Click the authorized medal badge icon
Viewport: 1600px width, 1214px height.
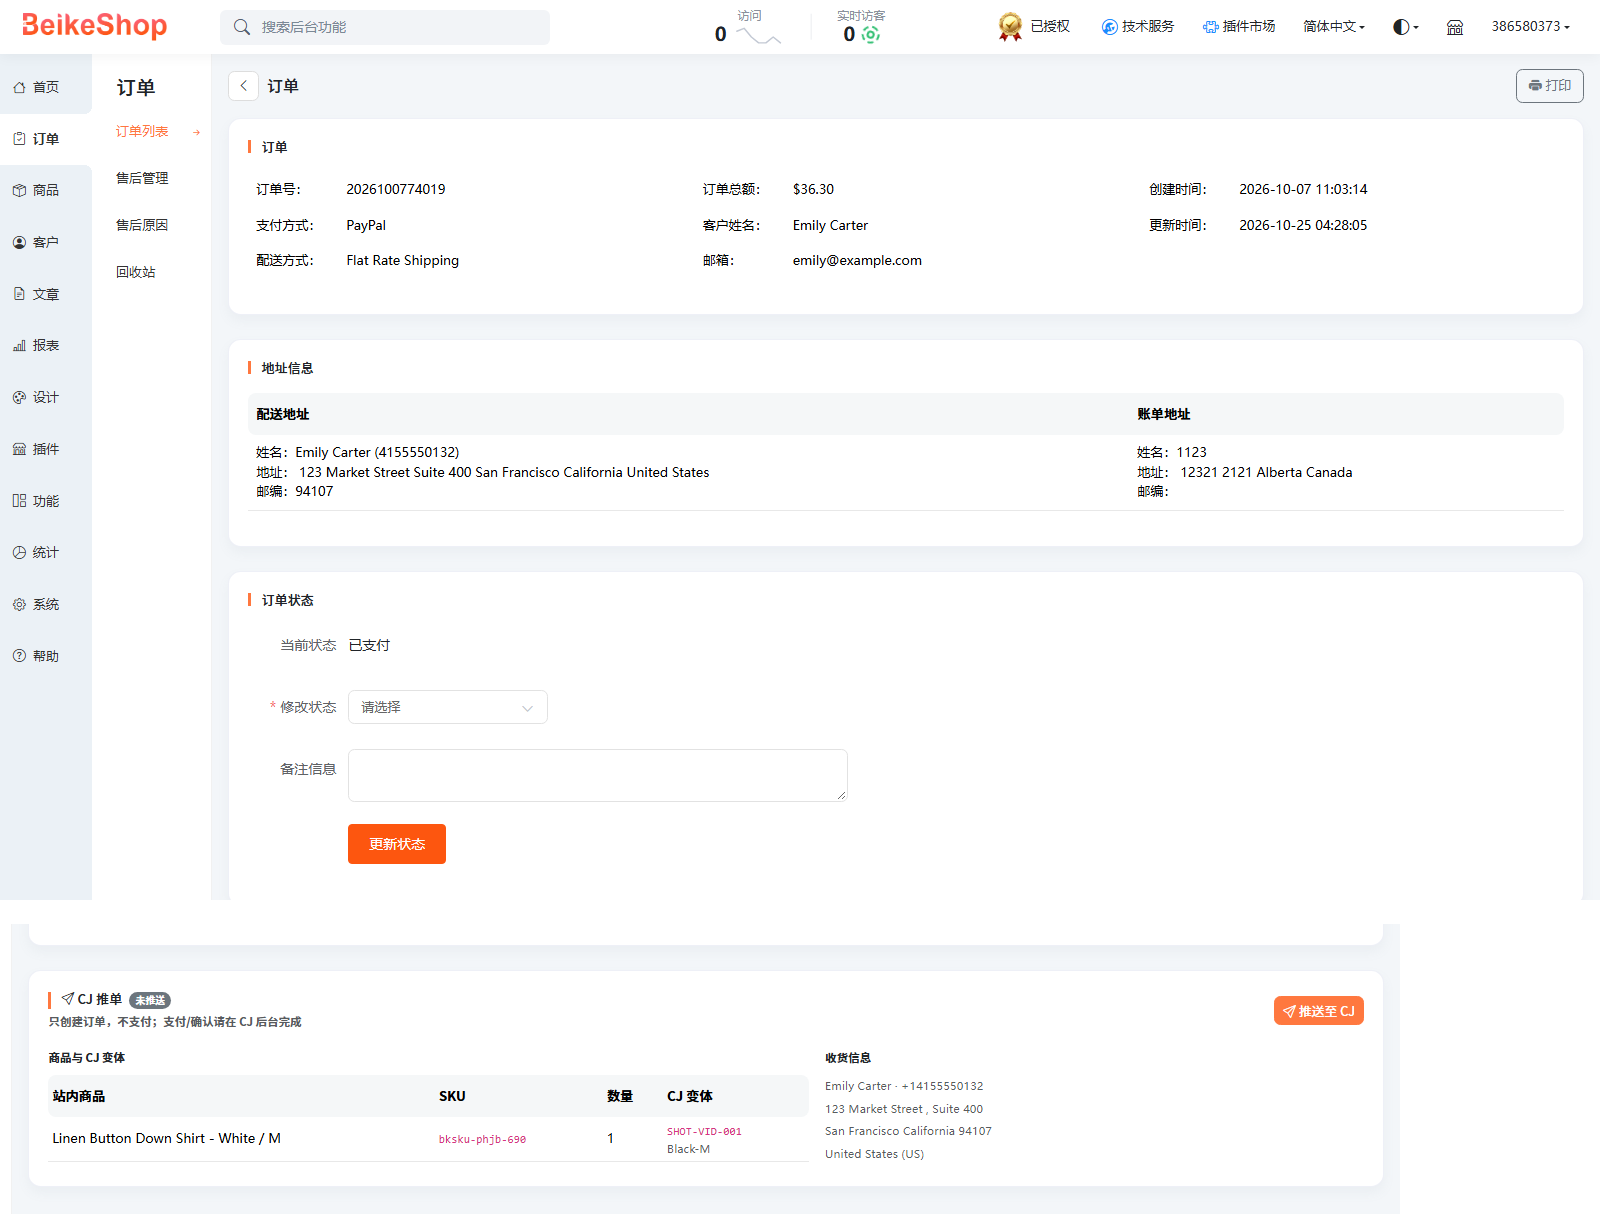1010,27
